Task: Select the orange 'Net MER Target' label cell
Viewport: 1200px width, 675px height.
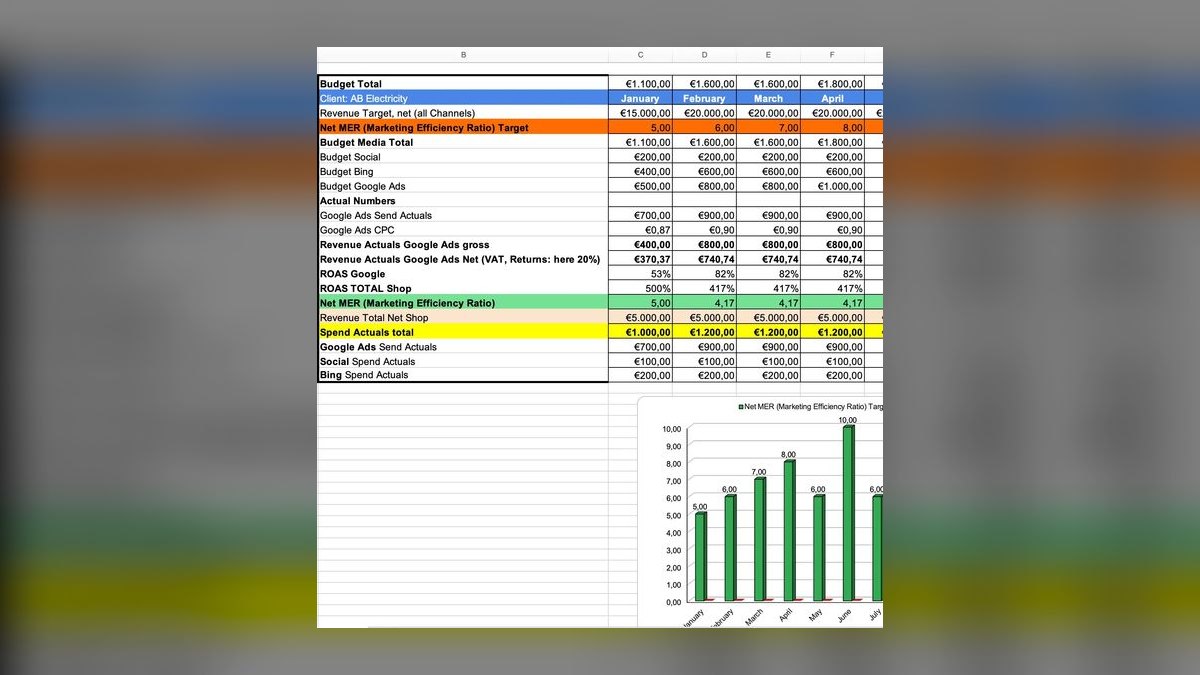Action: click(x=463, y=127)
